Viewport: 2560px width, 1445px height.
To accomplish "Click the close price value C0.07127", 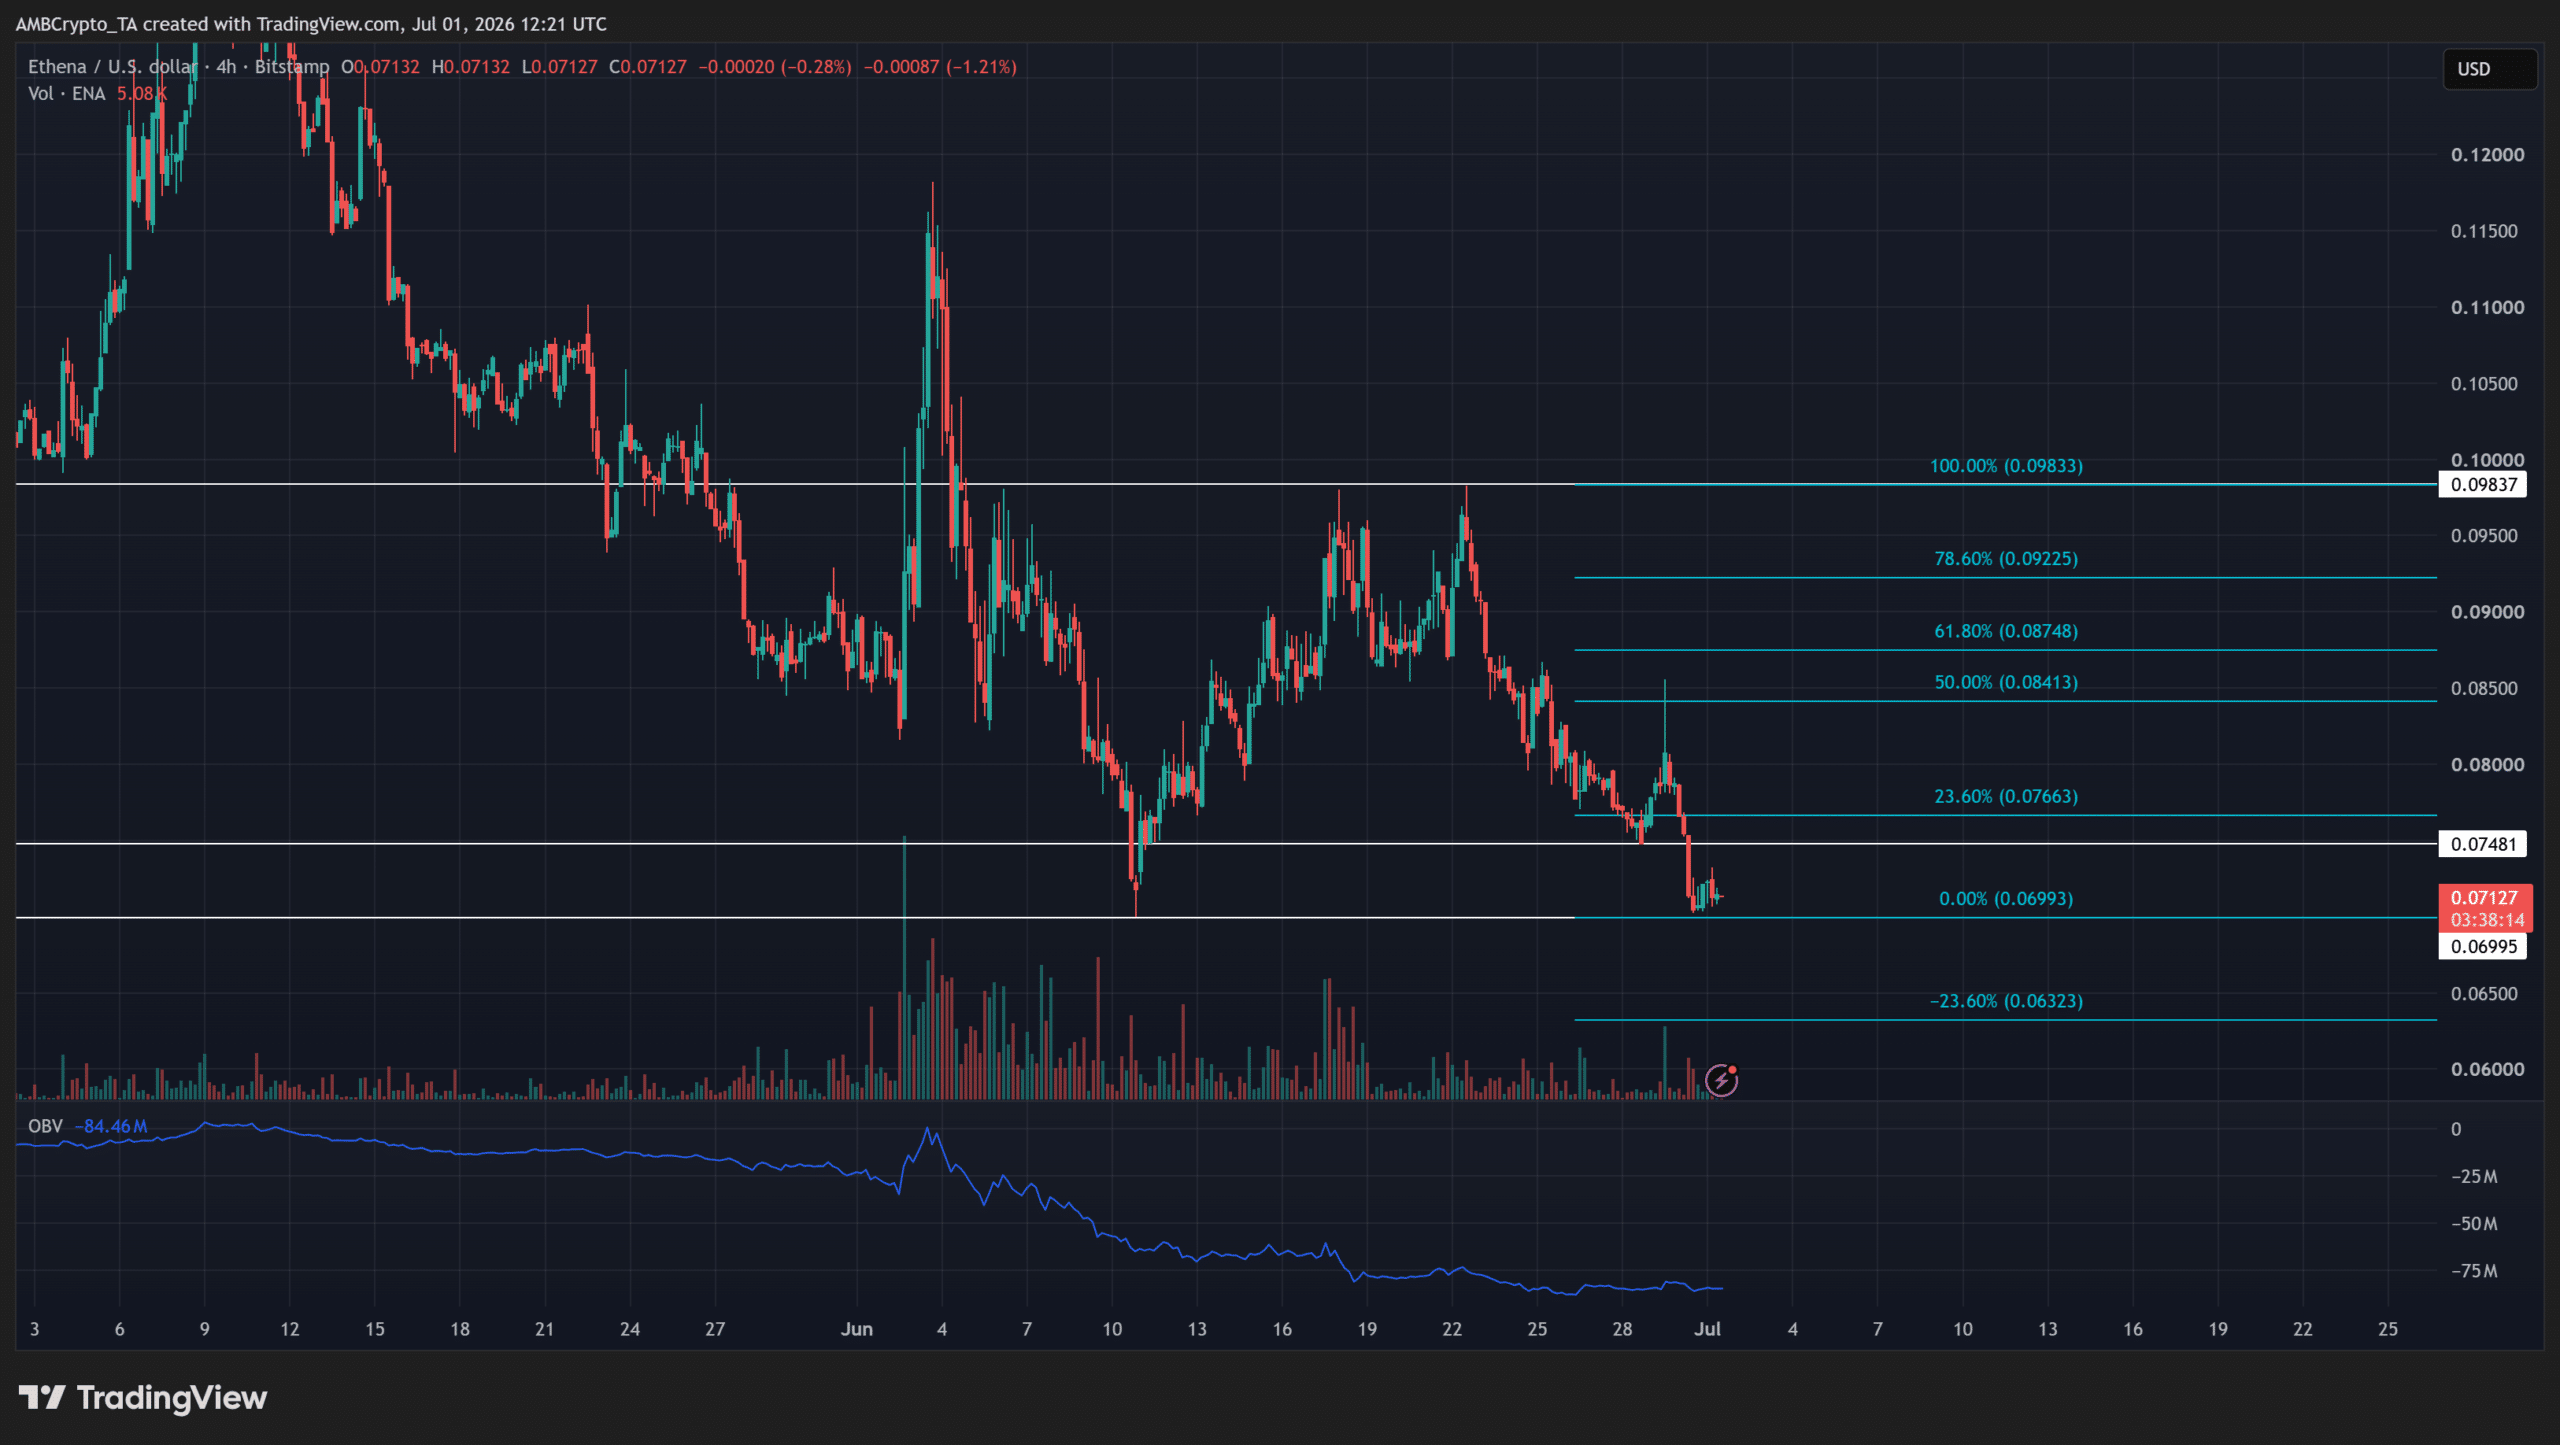I will [x=647, y=67].
